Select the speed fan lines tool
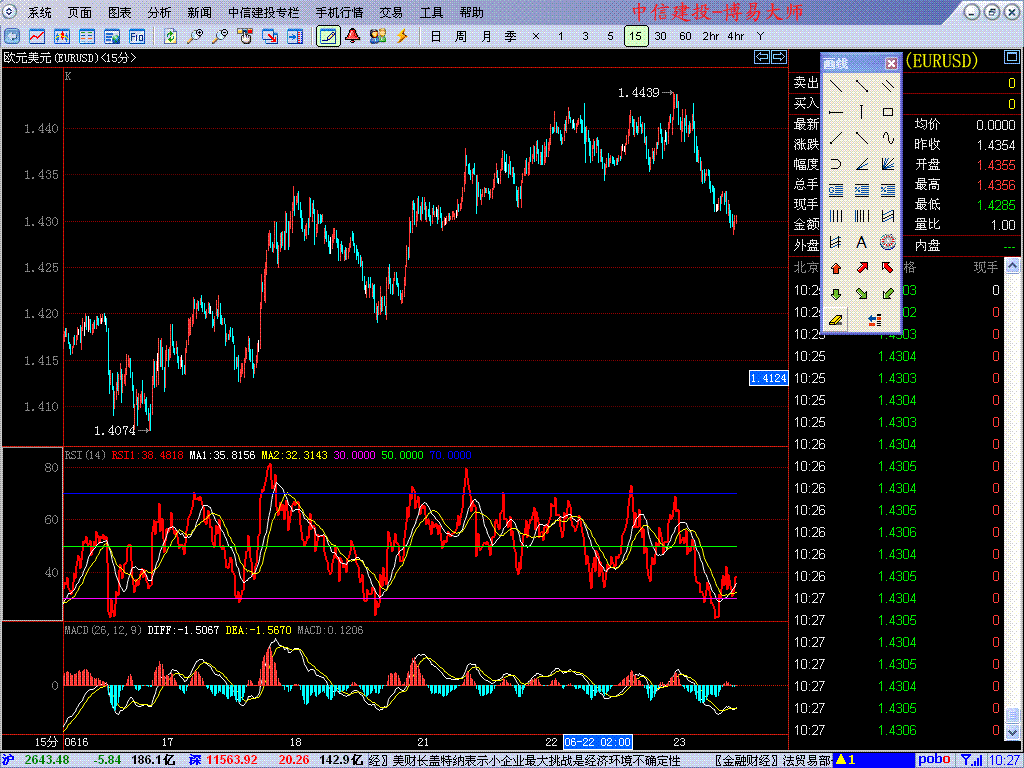The width and height of the screenshot is (1024, 768). [x=888, y=164]
